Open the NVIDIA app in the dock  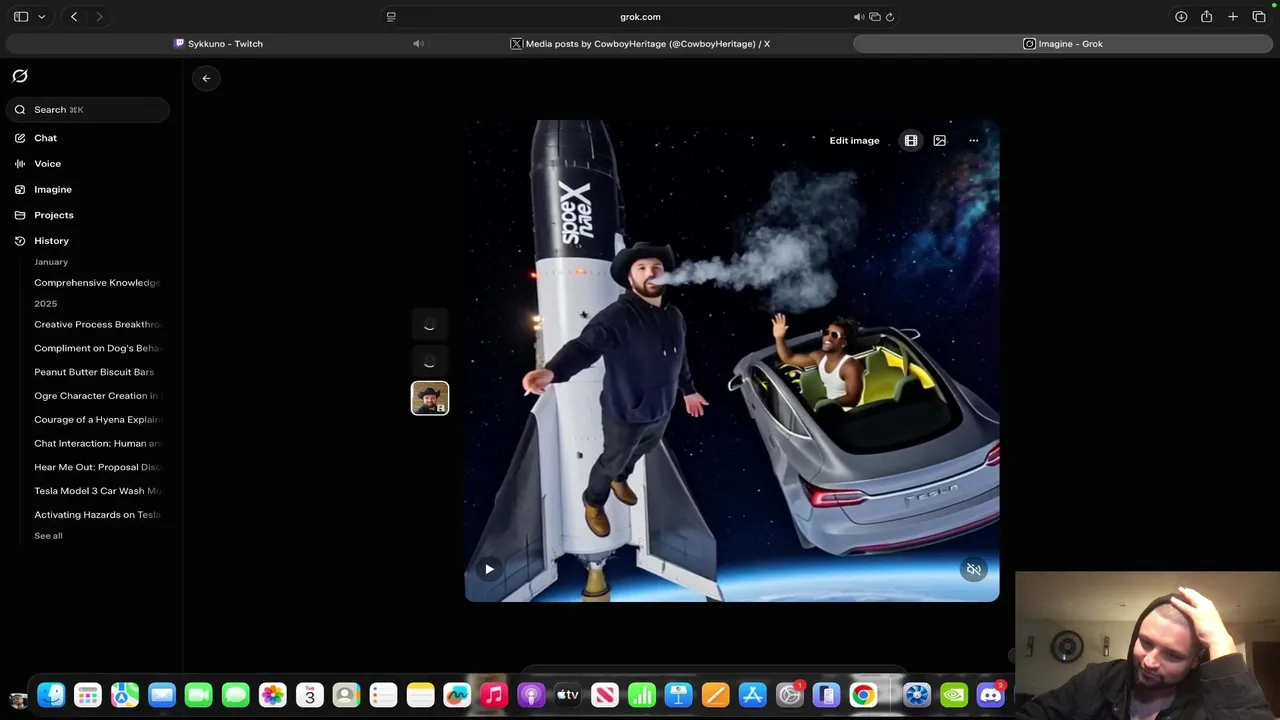954,695
